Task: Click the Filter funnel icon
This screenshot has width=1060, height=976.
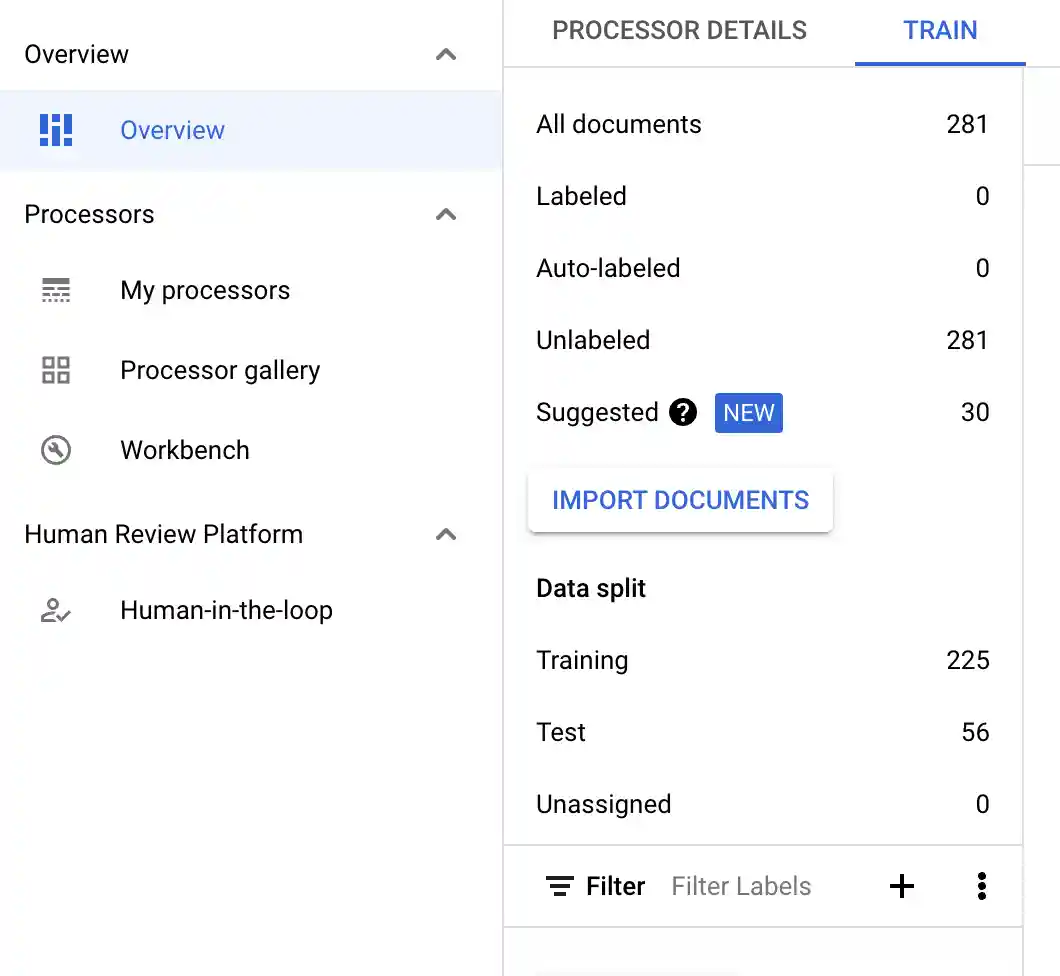Action: [560, 886]
